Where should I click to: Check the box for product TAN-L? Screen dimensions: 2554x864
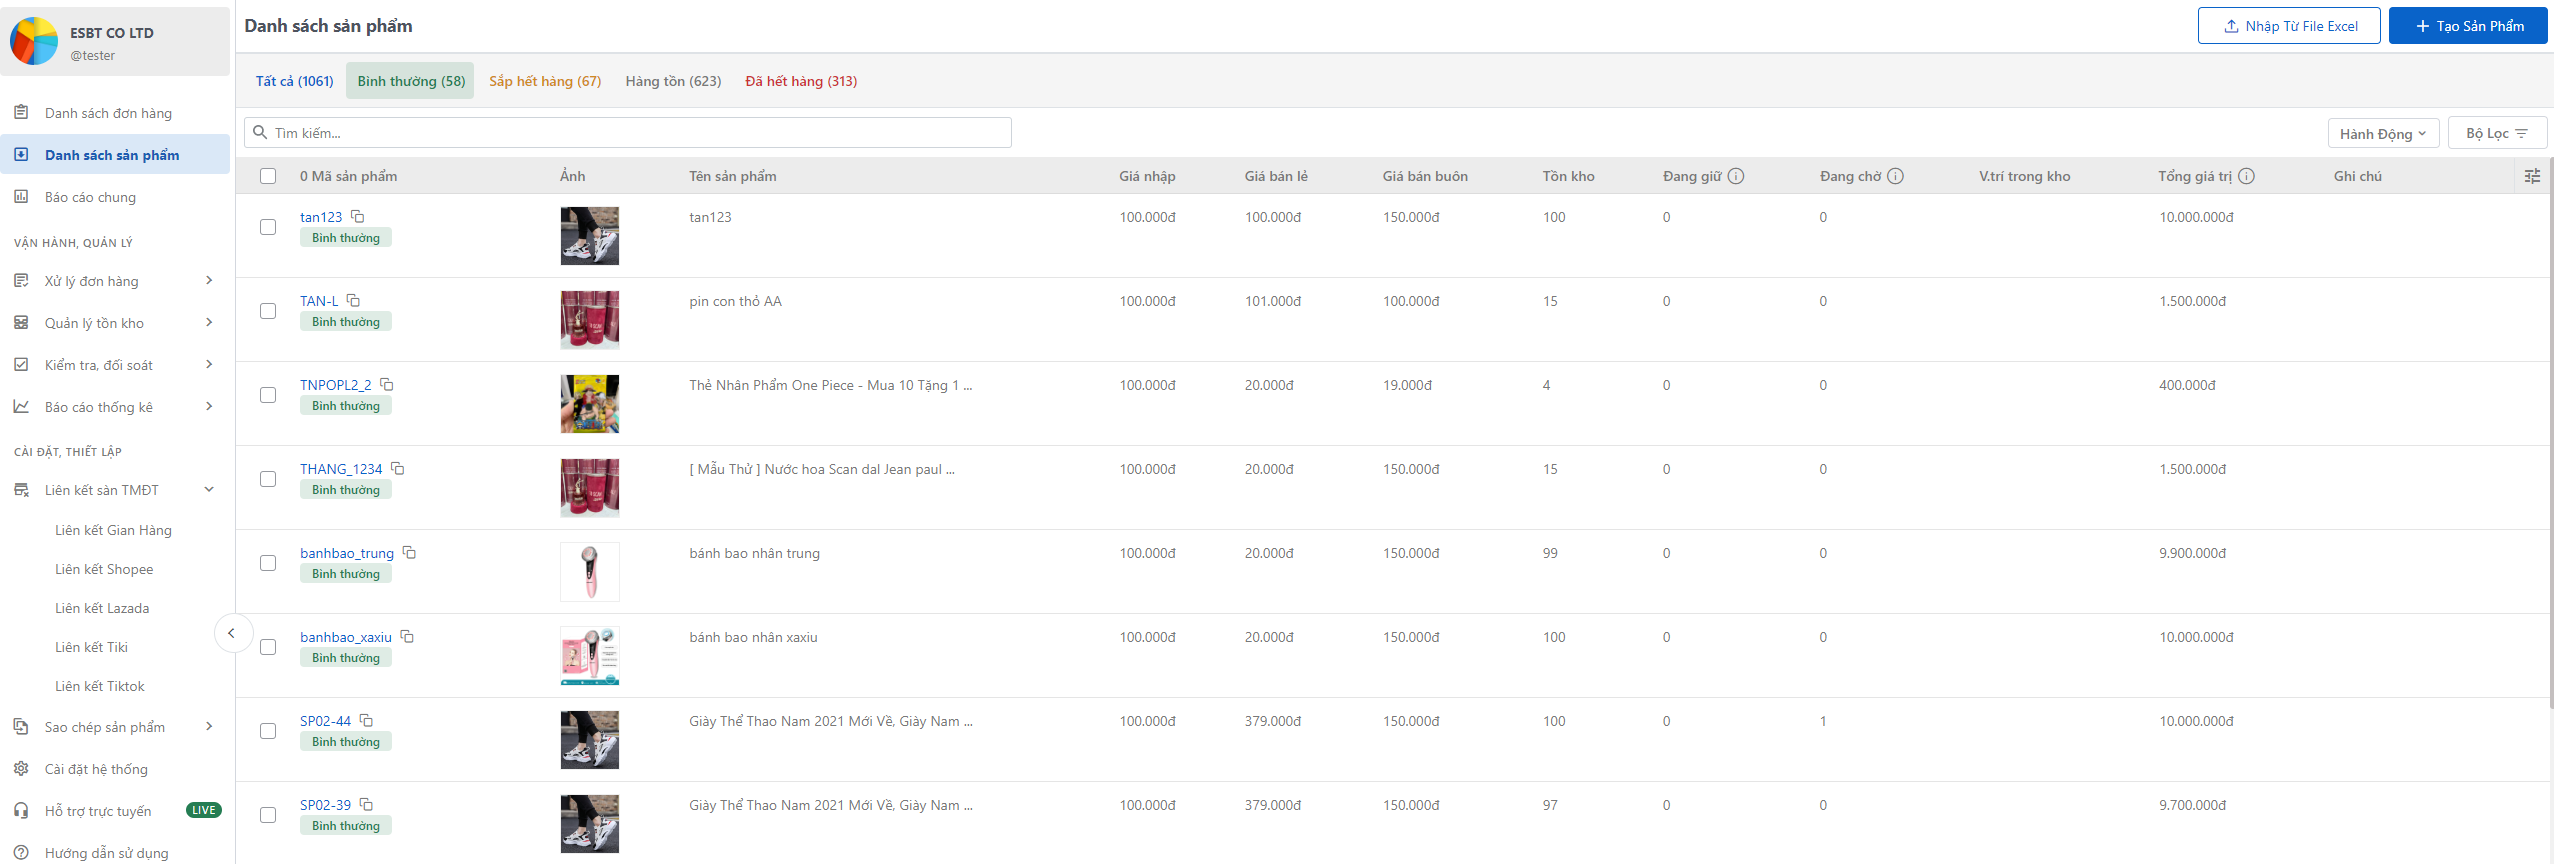268,311
